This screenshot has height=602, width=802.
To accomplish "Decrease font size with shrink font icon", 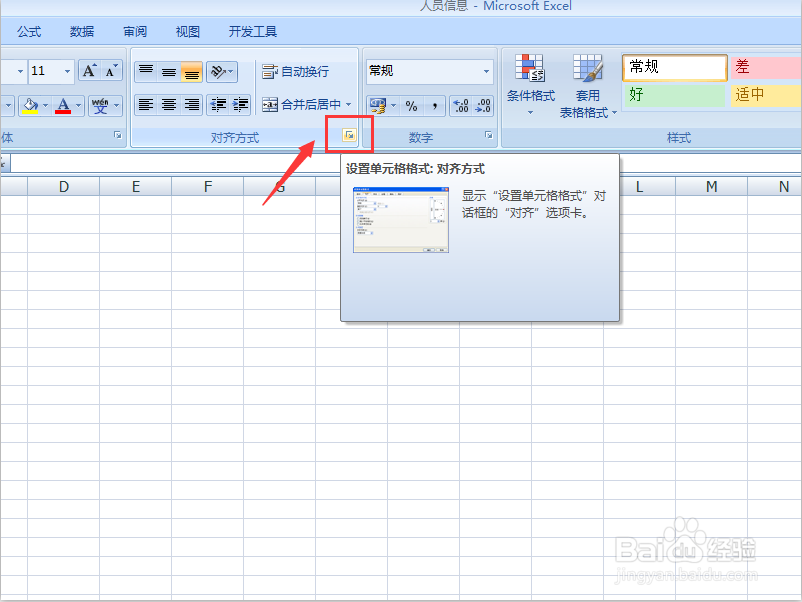I will 111,71.
